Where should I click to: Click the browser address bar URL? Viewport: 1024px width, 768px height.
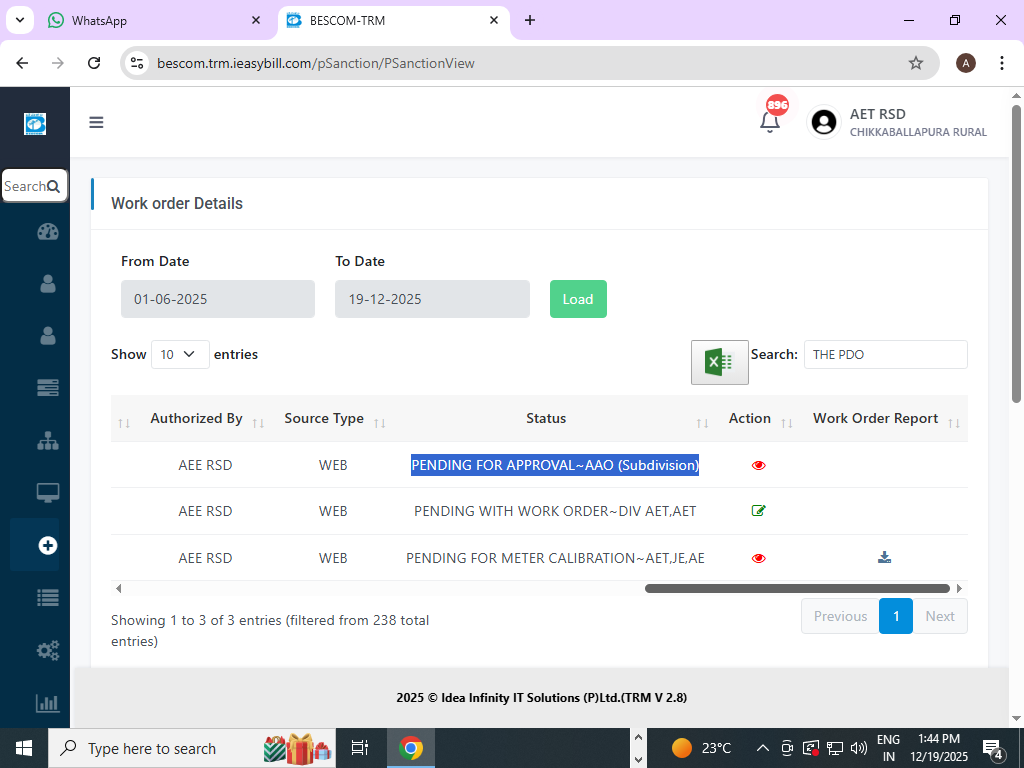click(x=315, y=63)
